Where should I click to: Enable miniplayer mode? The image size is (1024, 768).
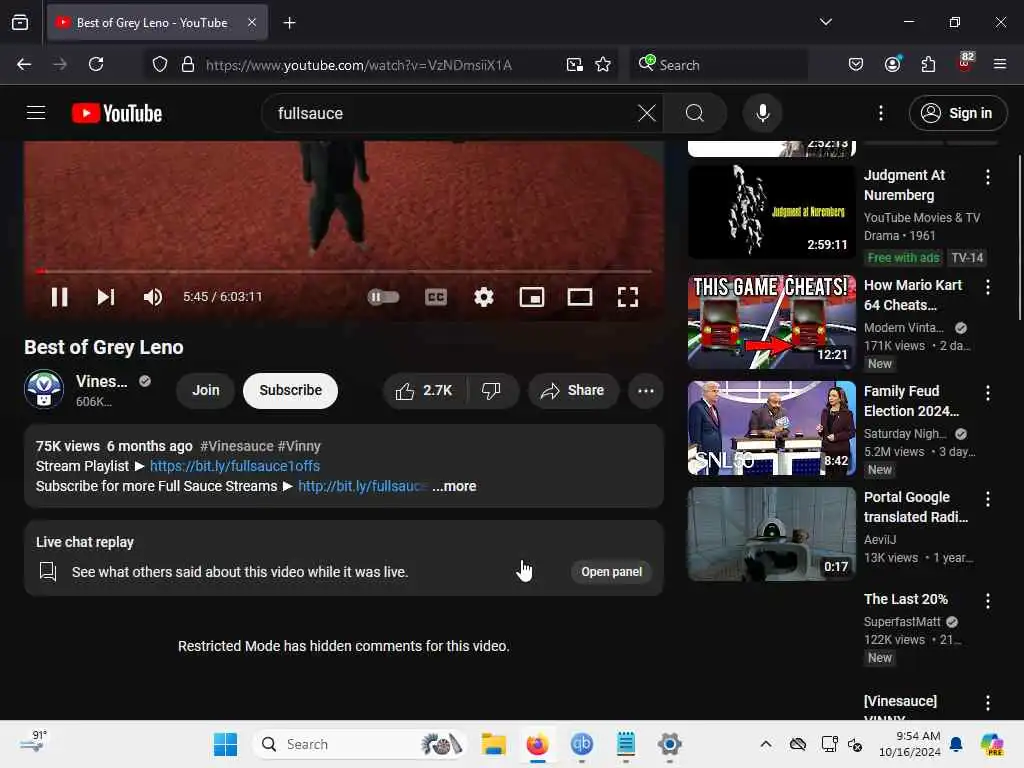(x=532, y=297)
